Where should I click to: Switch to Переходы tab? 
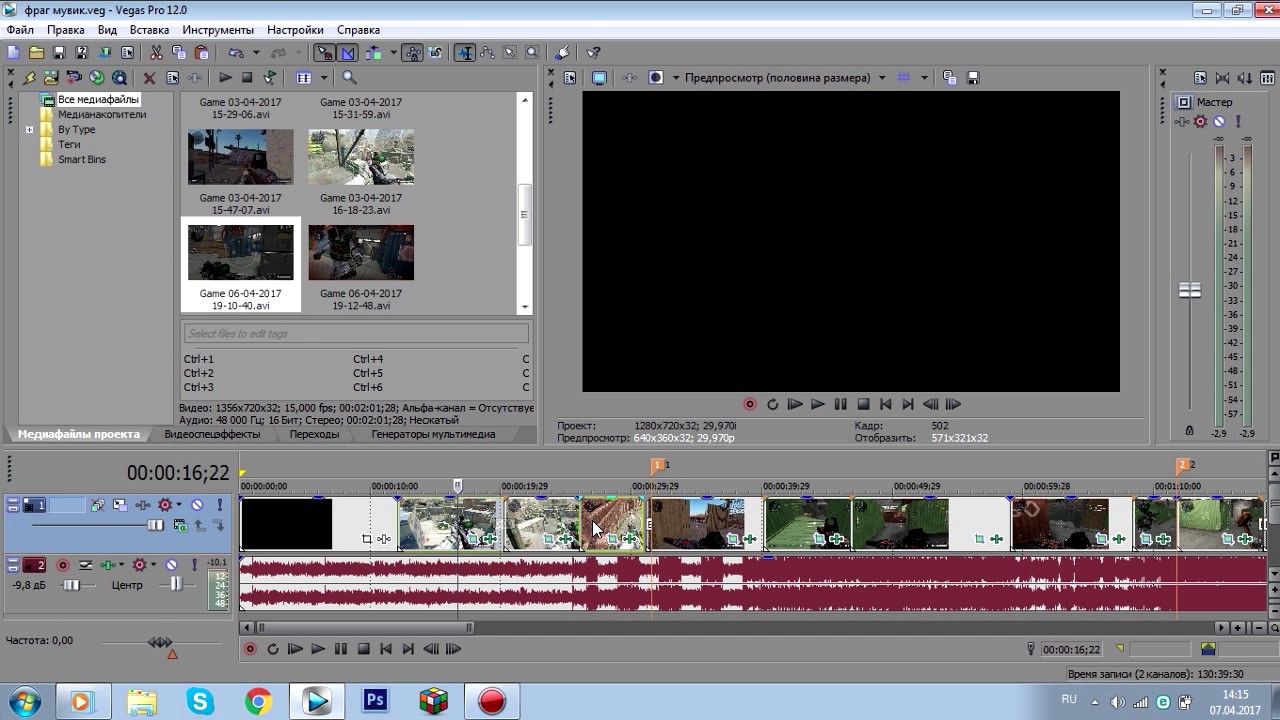point(314,434)
